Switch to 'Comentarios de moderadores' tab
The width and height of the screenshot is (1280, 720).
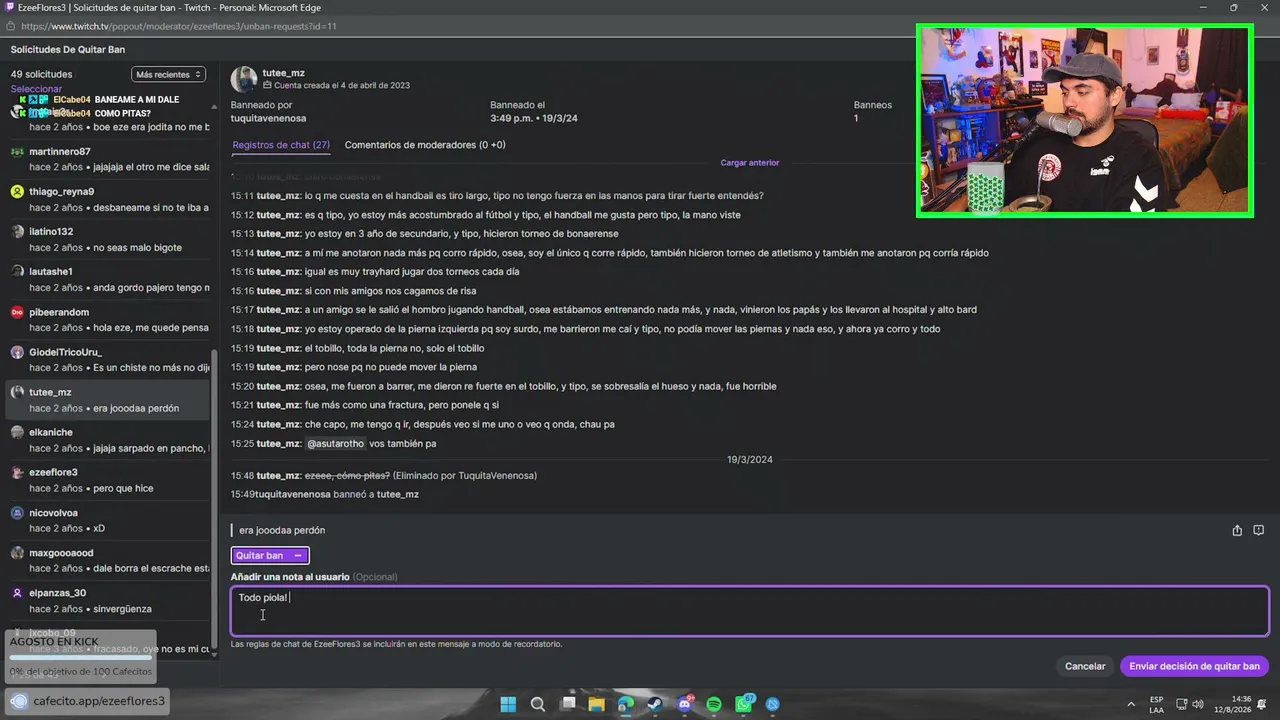coord(425,145)
